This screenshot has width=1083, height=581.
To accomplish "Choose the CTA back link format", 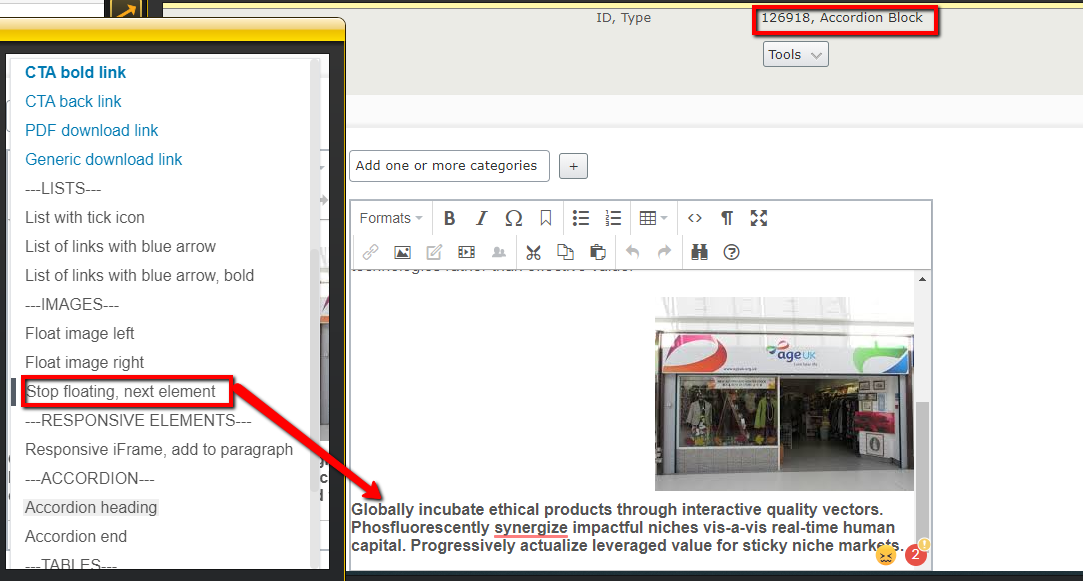I will pyautogui.click(x=73, y=102).
